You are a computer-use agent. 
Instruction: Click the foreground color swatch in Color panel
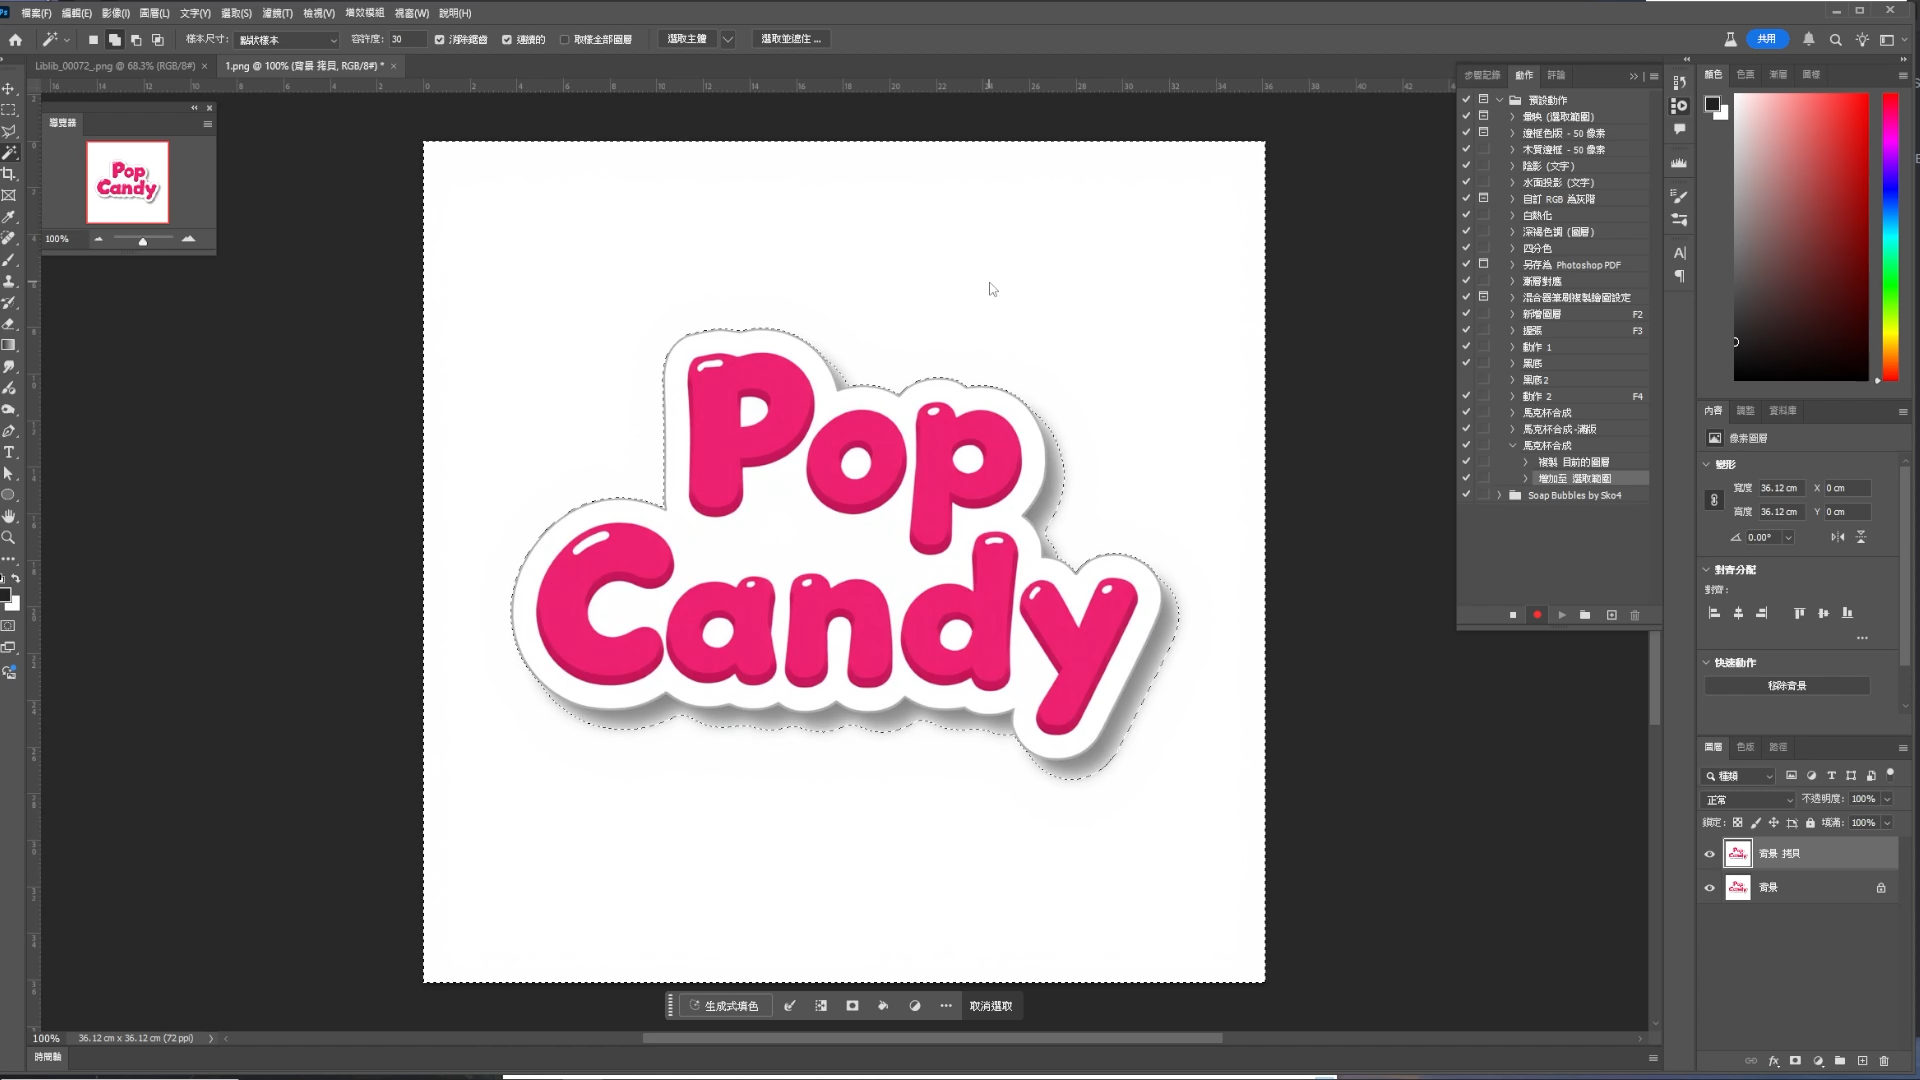pyautogui.click(x=1712, y=104)
